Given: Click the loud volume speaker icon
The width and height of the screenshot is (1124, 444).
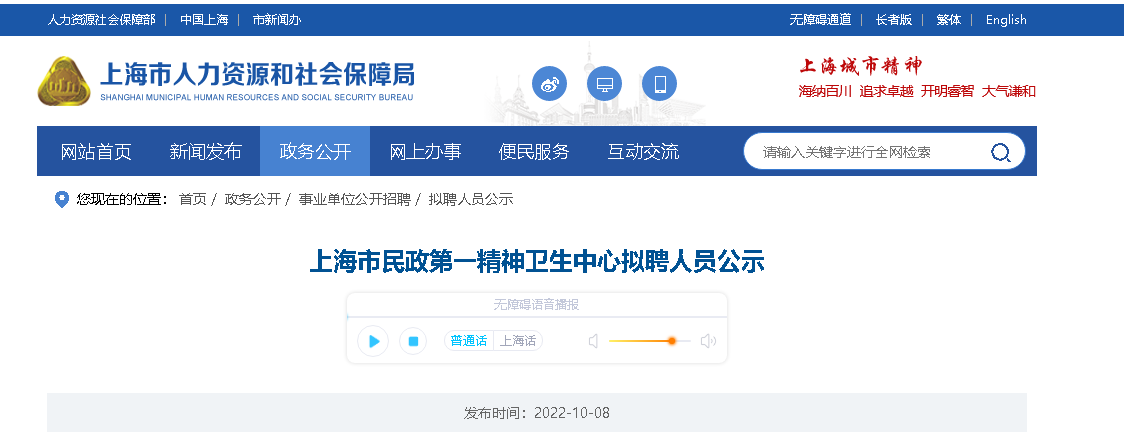Looking at the screenshot, I should 708,341.
